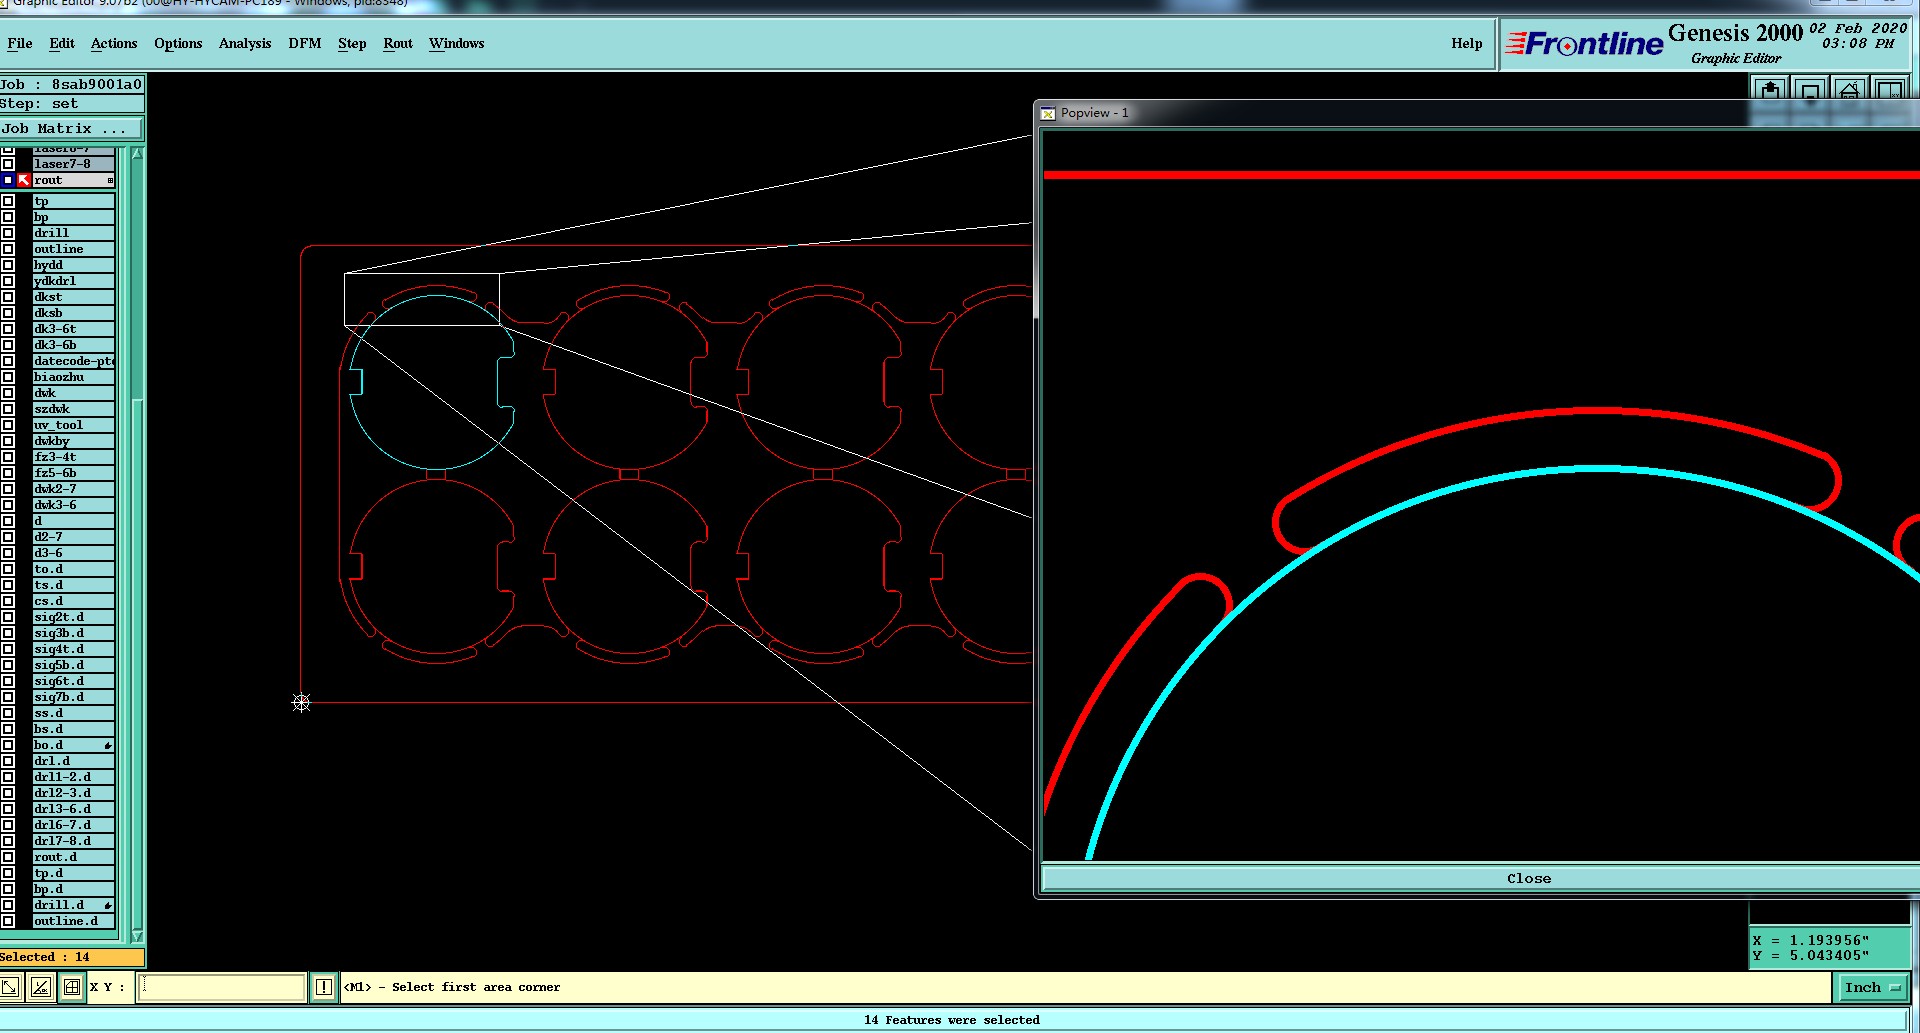This screenshot has width=1920, height=1033.
Task: Click the Frontline logo
Action: pyautogui.click(x=1585, y=44)
